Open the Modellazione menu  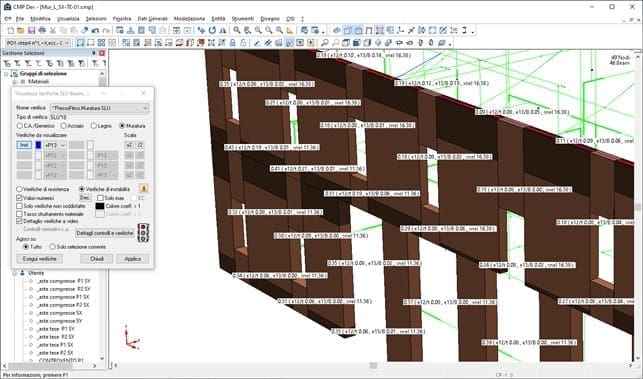pyautogui.click(x=189, y=19)
